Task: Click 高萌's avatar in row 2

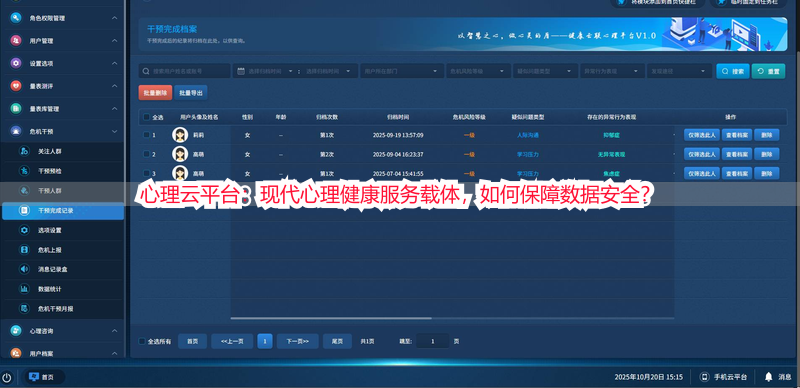Action: [x=180, y=154]
